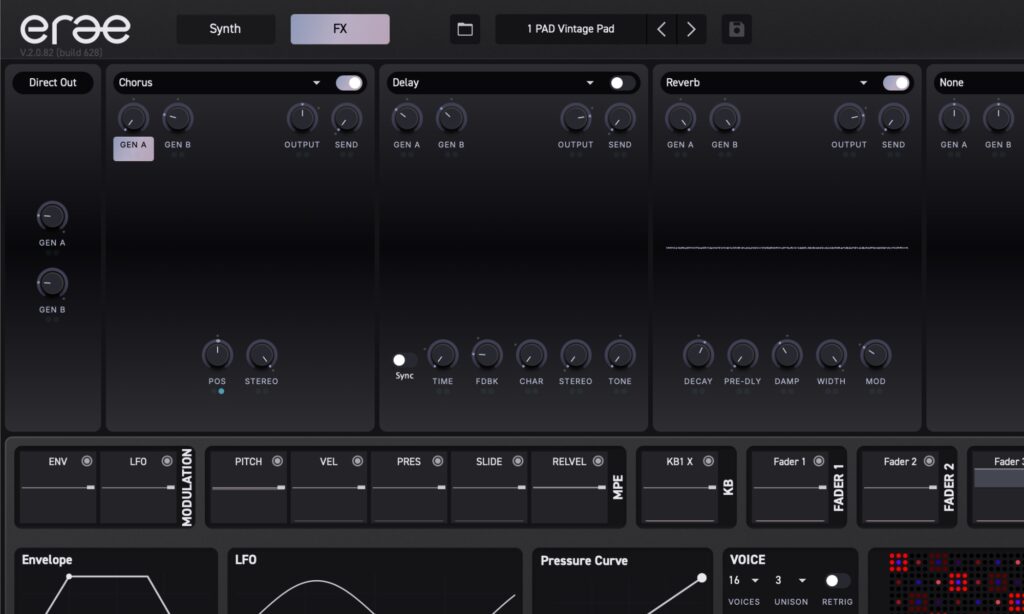Click the LFO modulation target icon
The height and width of the screenshot is (614, 1024).
tap(167, 461)
